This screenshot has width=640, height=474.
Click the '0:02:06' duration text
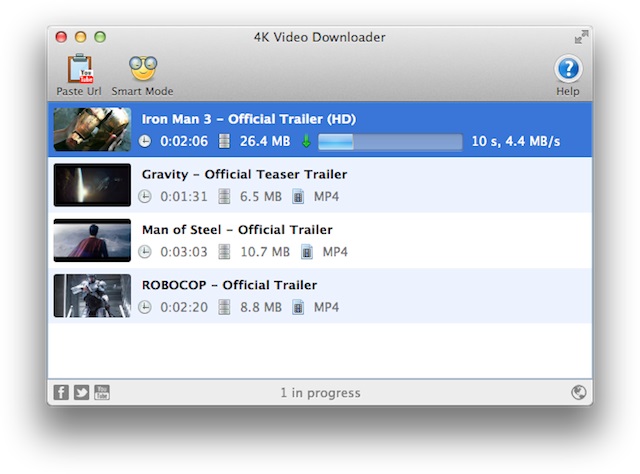184,141
